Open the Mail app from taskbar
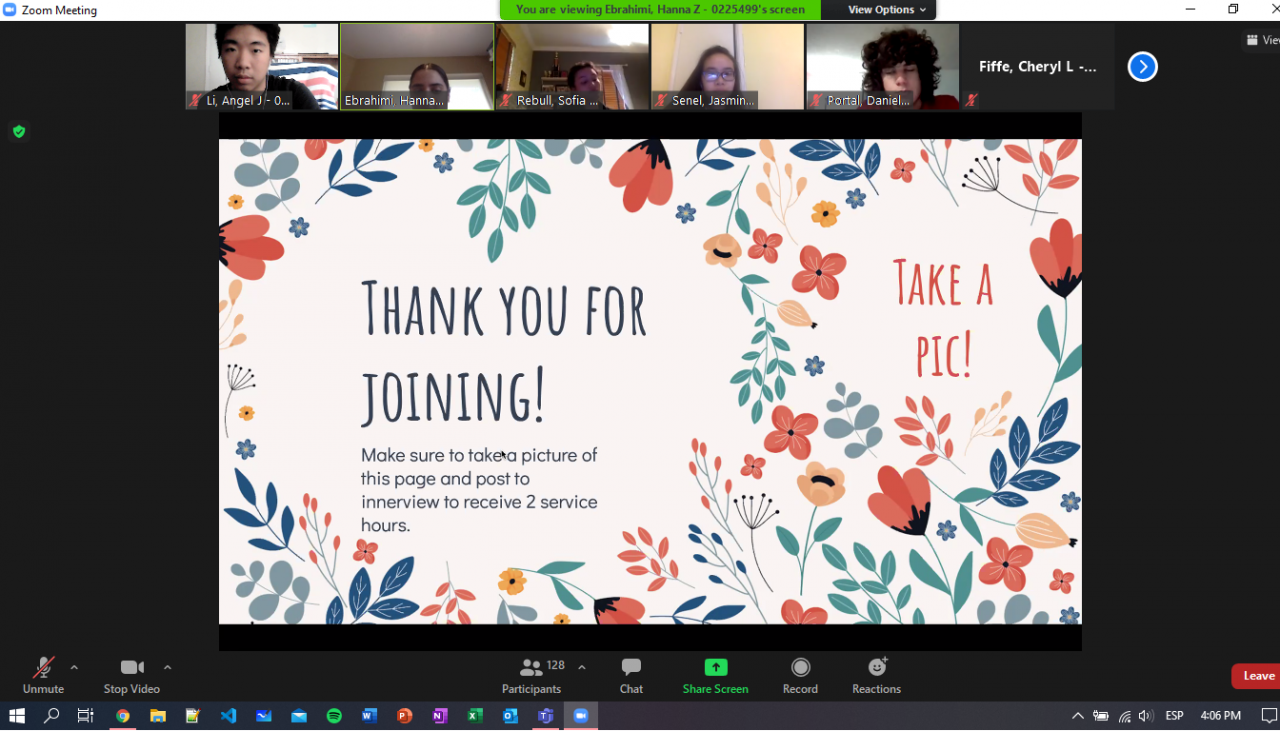1280x731 pixels. click(x=299, y=716)
